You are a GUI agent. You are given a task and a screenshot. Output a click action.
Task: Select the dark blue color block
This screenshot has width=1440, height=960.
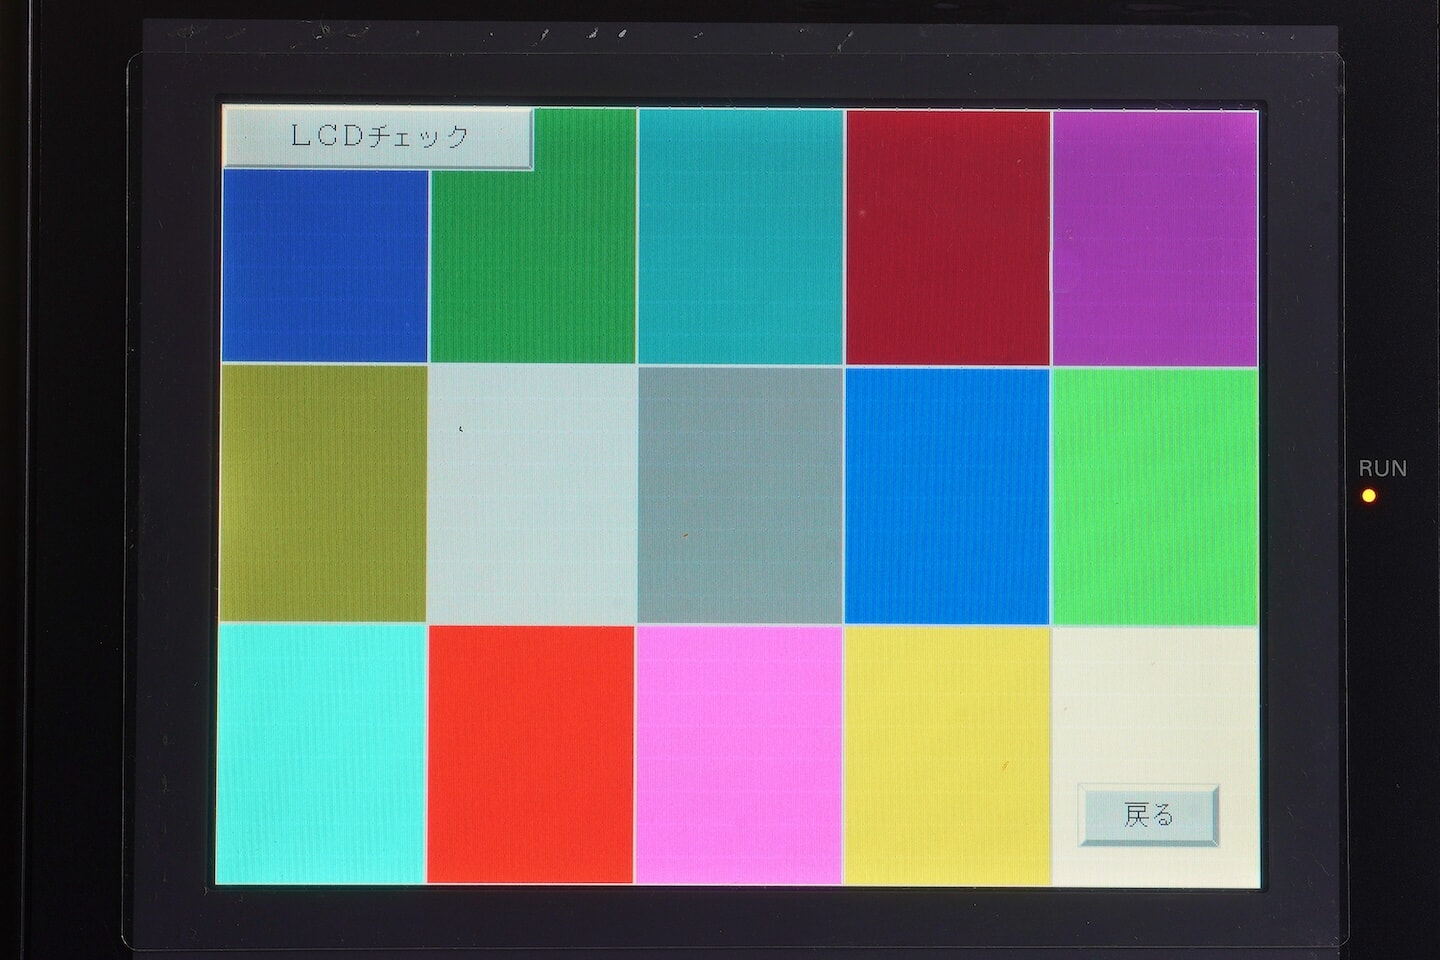[x=325, y=265]
